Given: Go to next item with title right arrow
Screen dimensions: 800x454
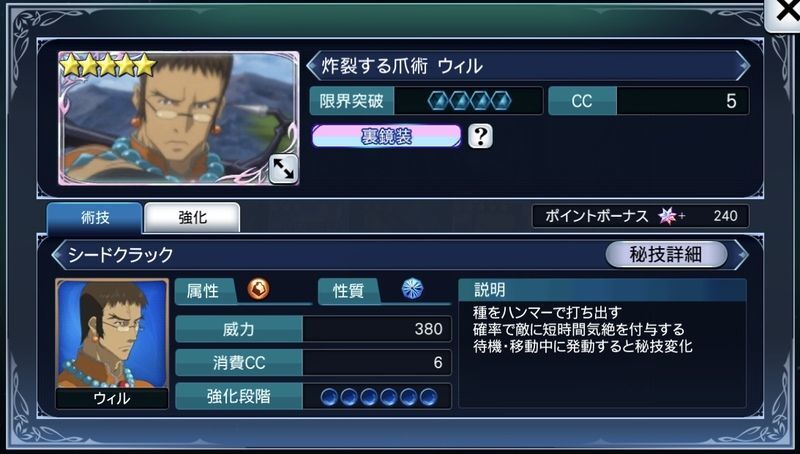Looking at the screenshot, I should click(743, 66).
